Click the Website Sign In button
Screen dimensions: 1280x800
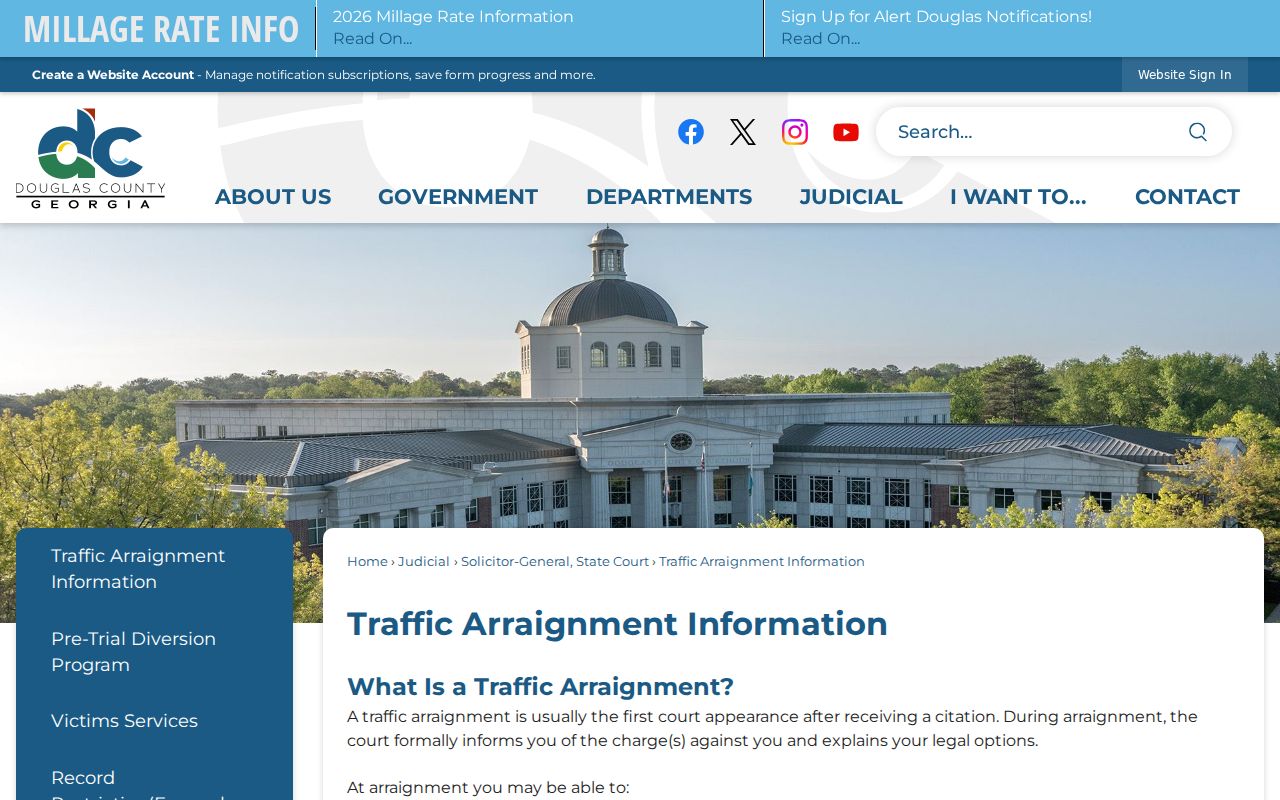[x=1185, y=75]
